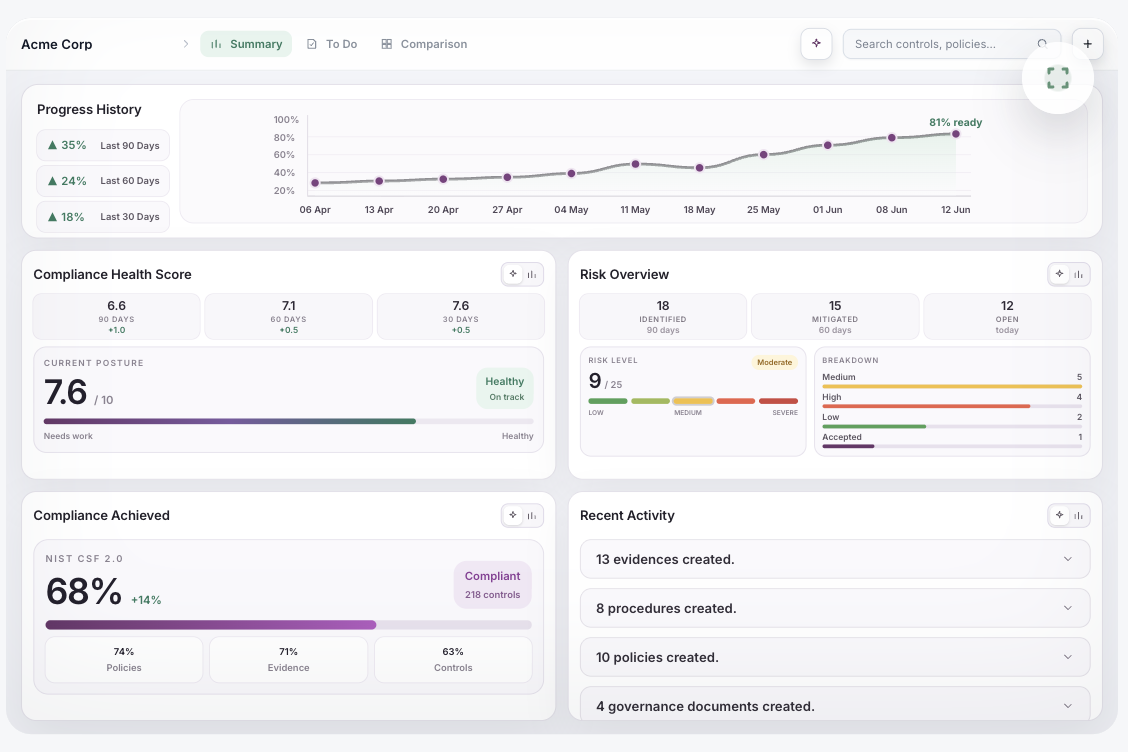Select the Last 30 Days progress chip
This screenshot has width=1128, height=752.
click(x=103, y=217)
